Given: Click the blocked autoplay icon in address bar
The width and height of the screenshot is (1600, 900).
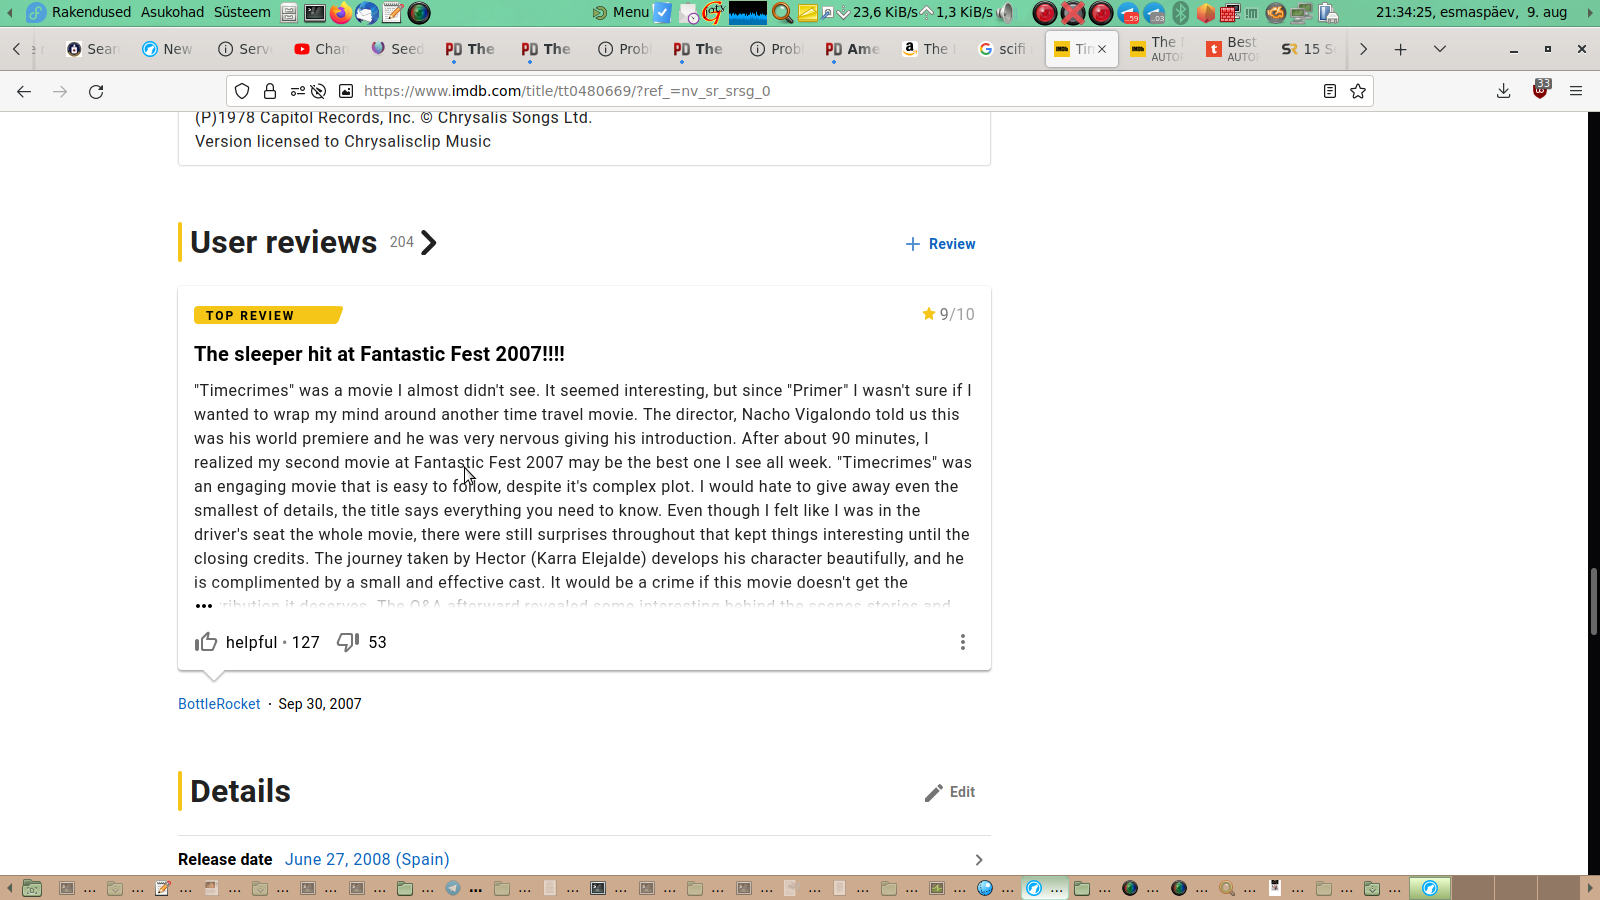Looking at the screenshot, I should coord(318,91).
